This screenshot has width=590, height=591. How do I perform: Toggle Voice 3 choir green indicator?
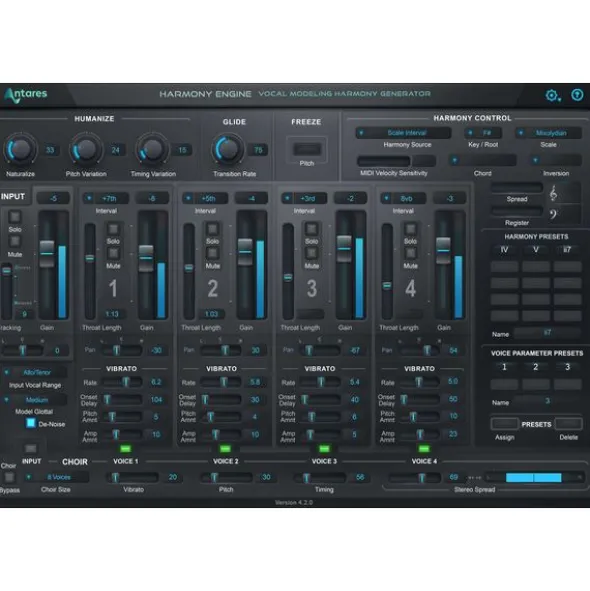tap(324, 449)
